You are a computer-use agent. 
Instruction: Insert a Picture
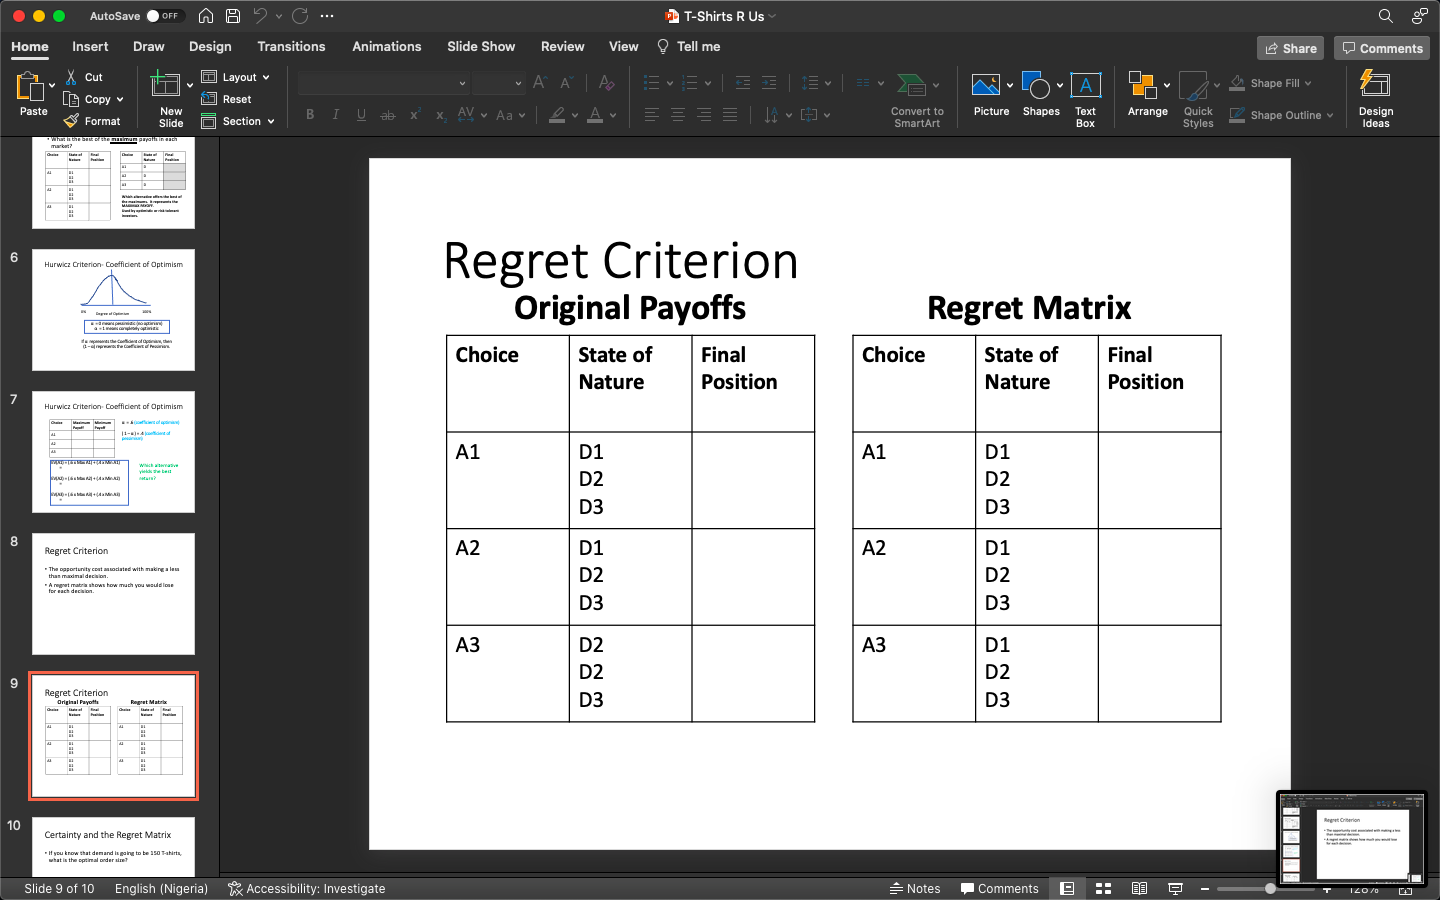click(x=988, y=95)
